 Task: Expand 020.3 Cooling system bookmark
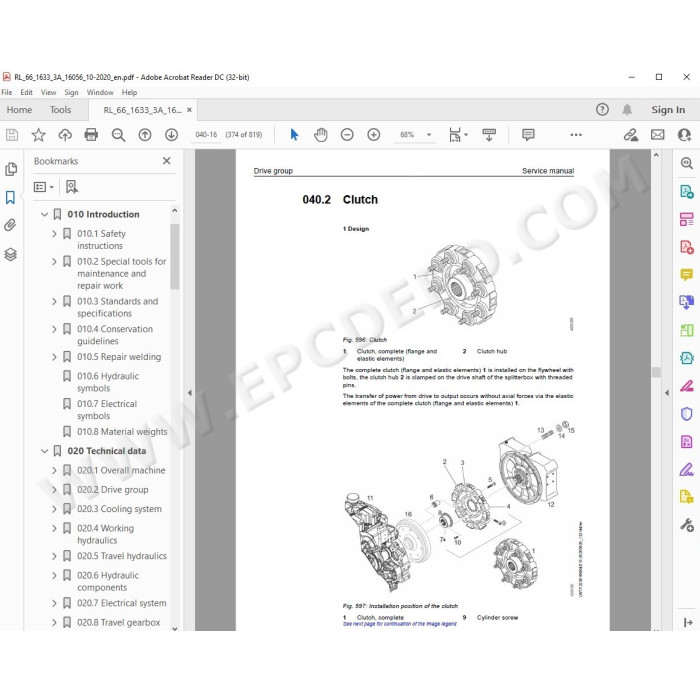(54, 509)
